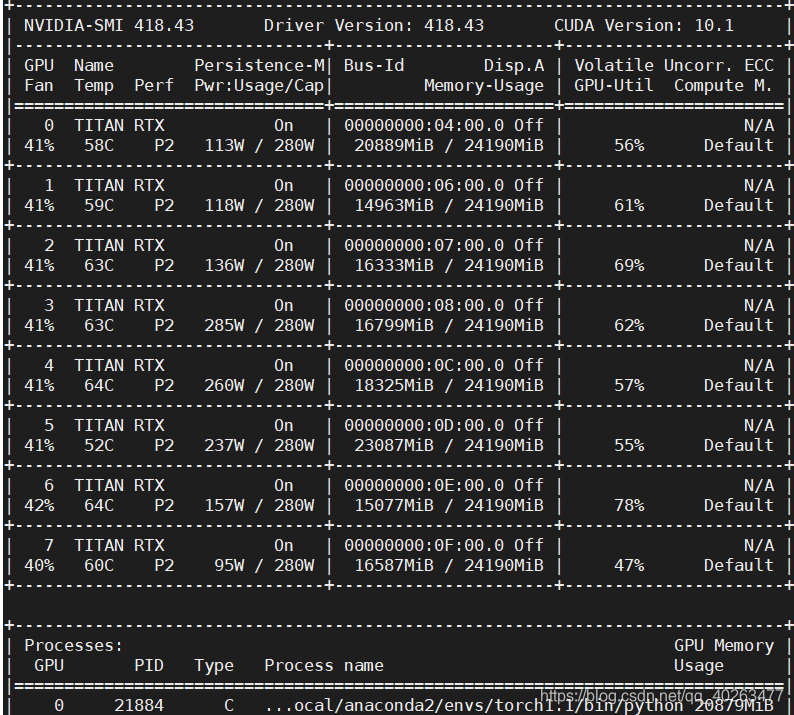The image size is (794, 715).
Task: Click the Bus-Id column header
Action: click(374, 65)
